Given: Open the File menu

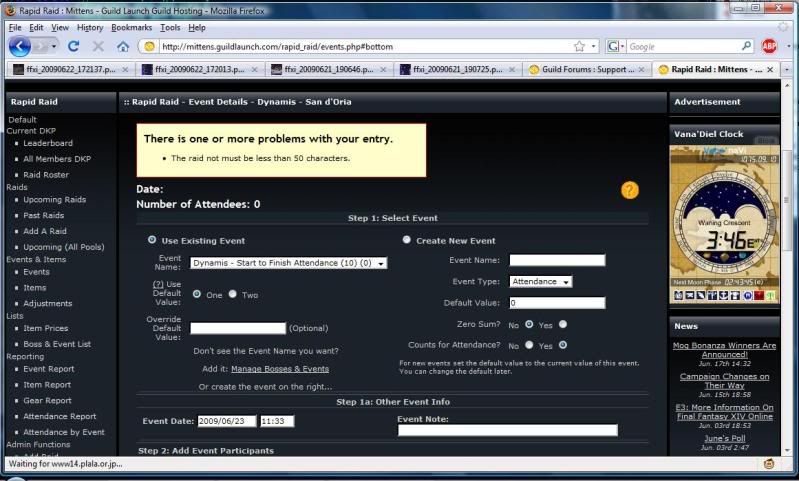Looking at the screenshot, I should tap(15, 28).
